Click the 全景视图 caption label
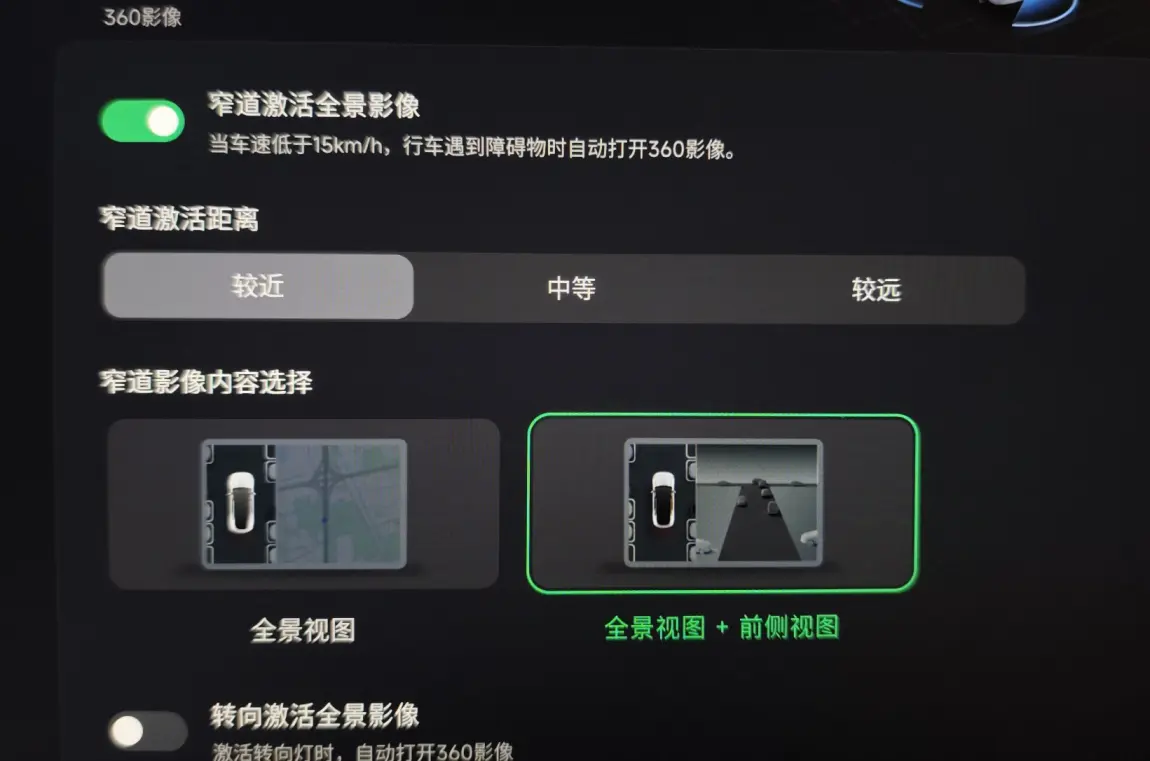 303,631
